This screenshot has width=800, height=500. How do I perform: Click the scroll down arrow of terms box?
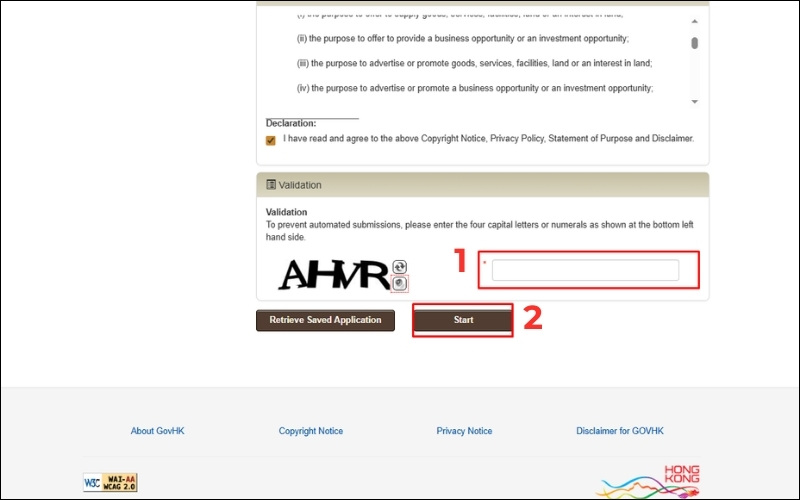[694, 102]
